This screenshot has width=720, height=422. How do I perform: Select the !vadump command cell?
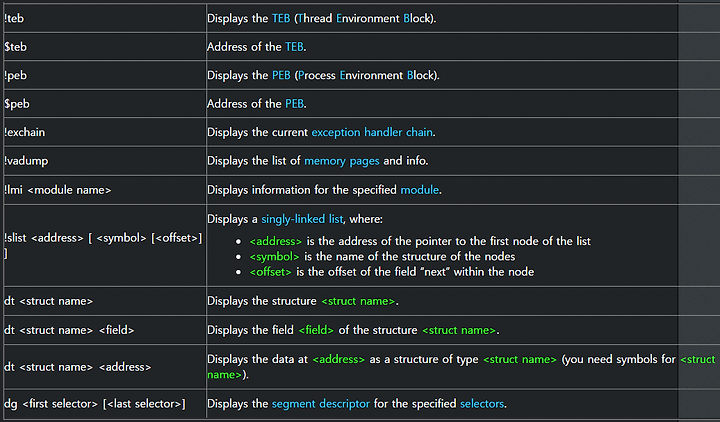(x=105, y=161)
